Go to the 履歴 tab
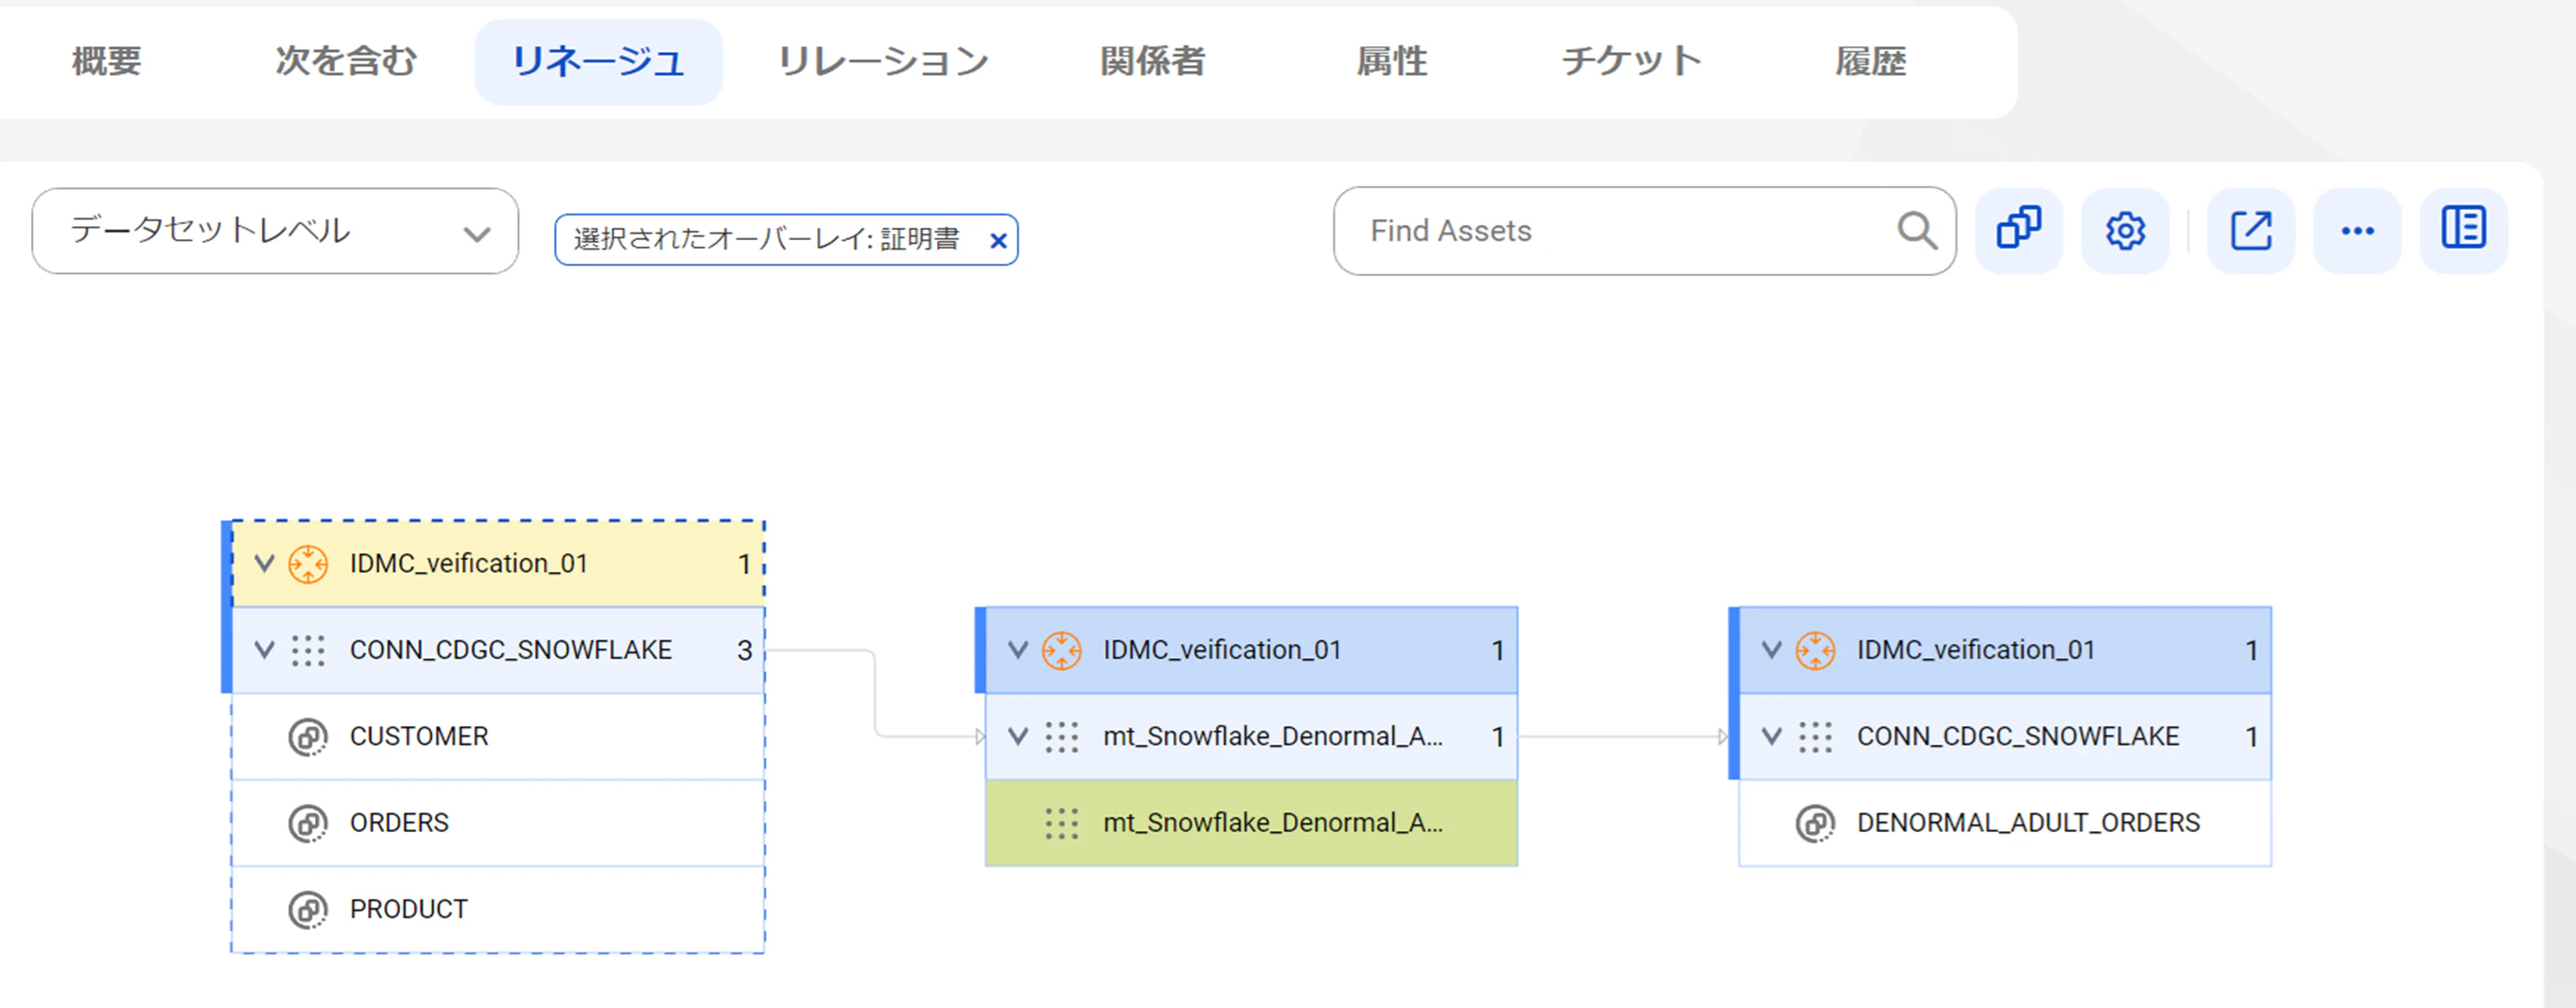 click(x=1870, y=62)
